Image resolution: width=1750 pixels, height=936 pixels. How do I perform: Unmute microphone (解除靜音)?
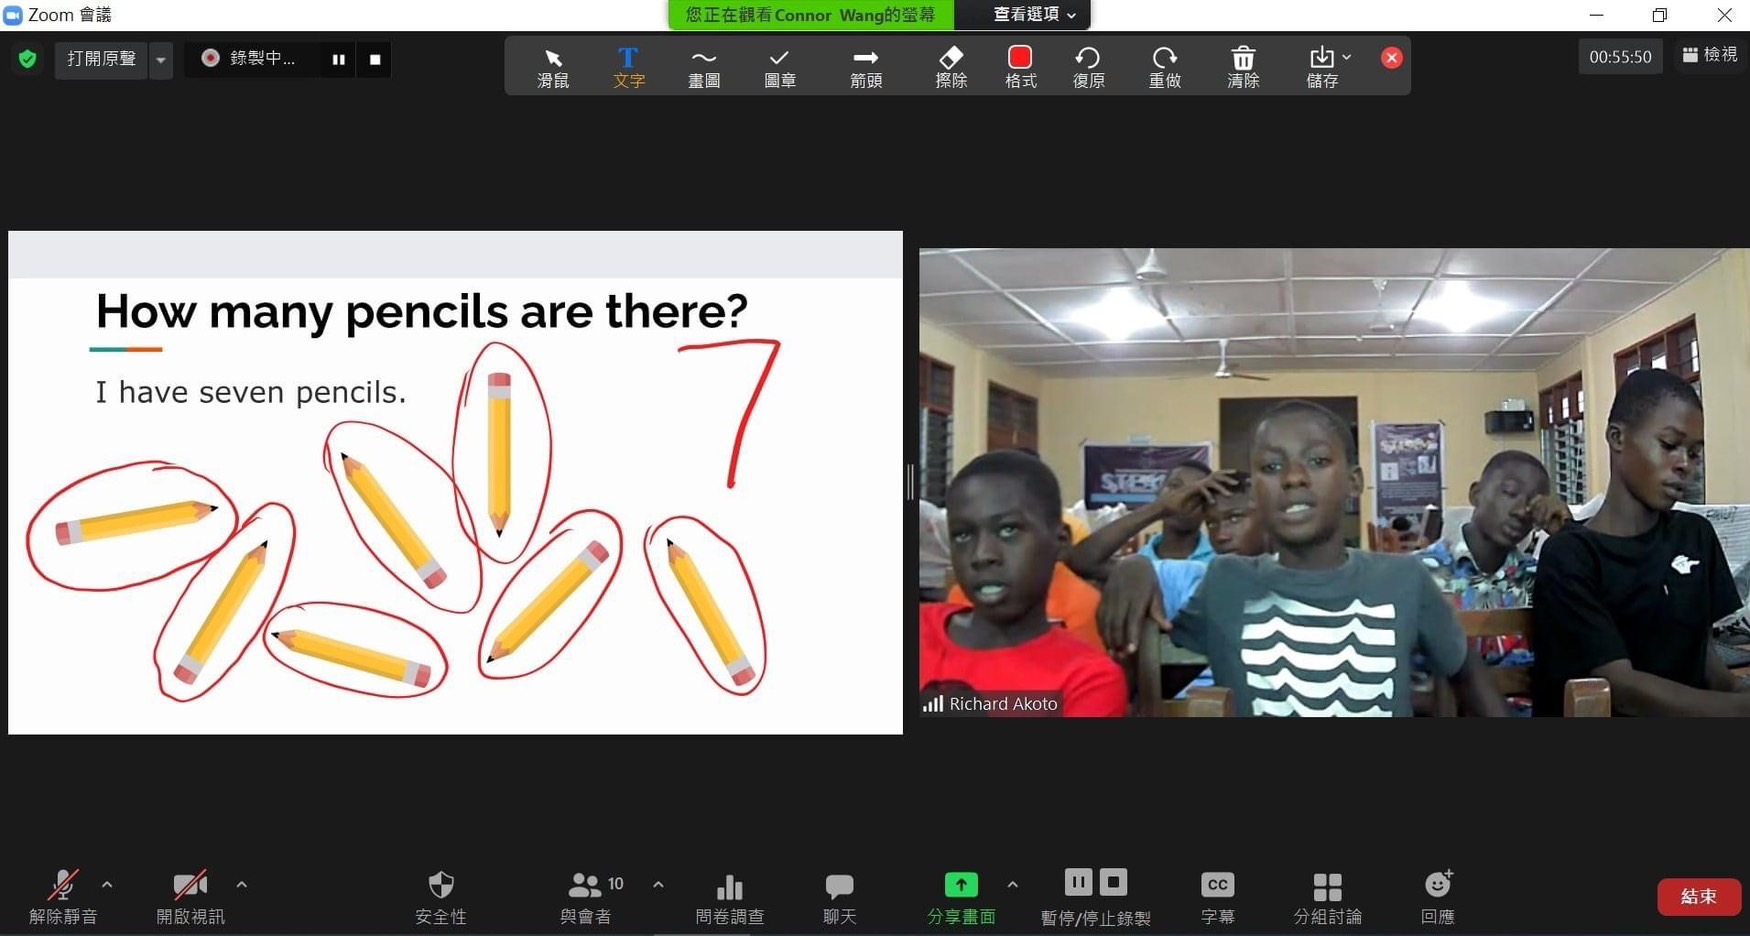coord(63,897)
